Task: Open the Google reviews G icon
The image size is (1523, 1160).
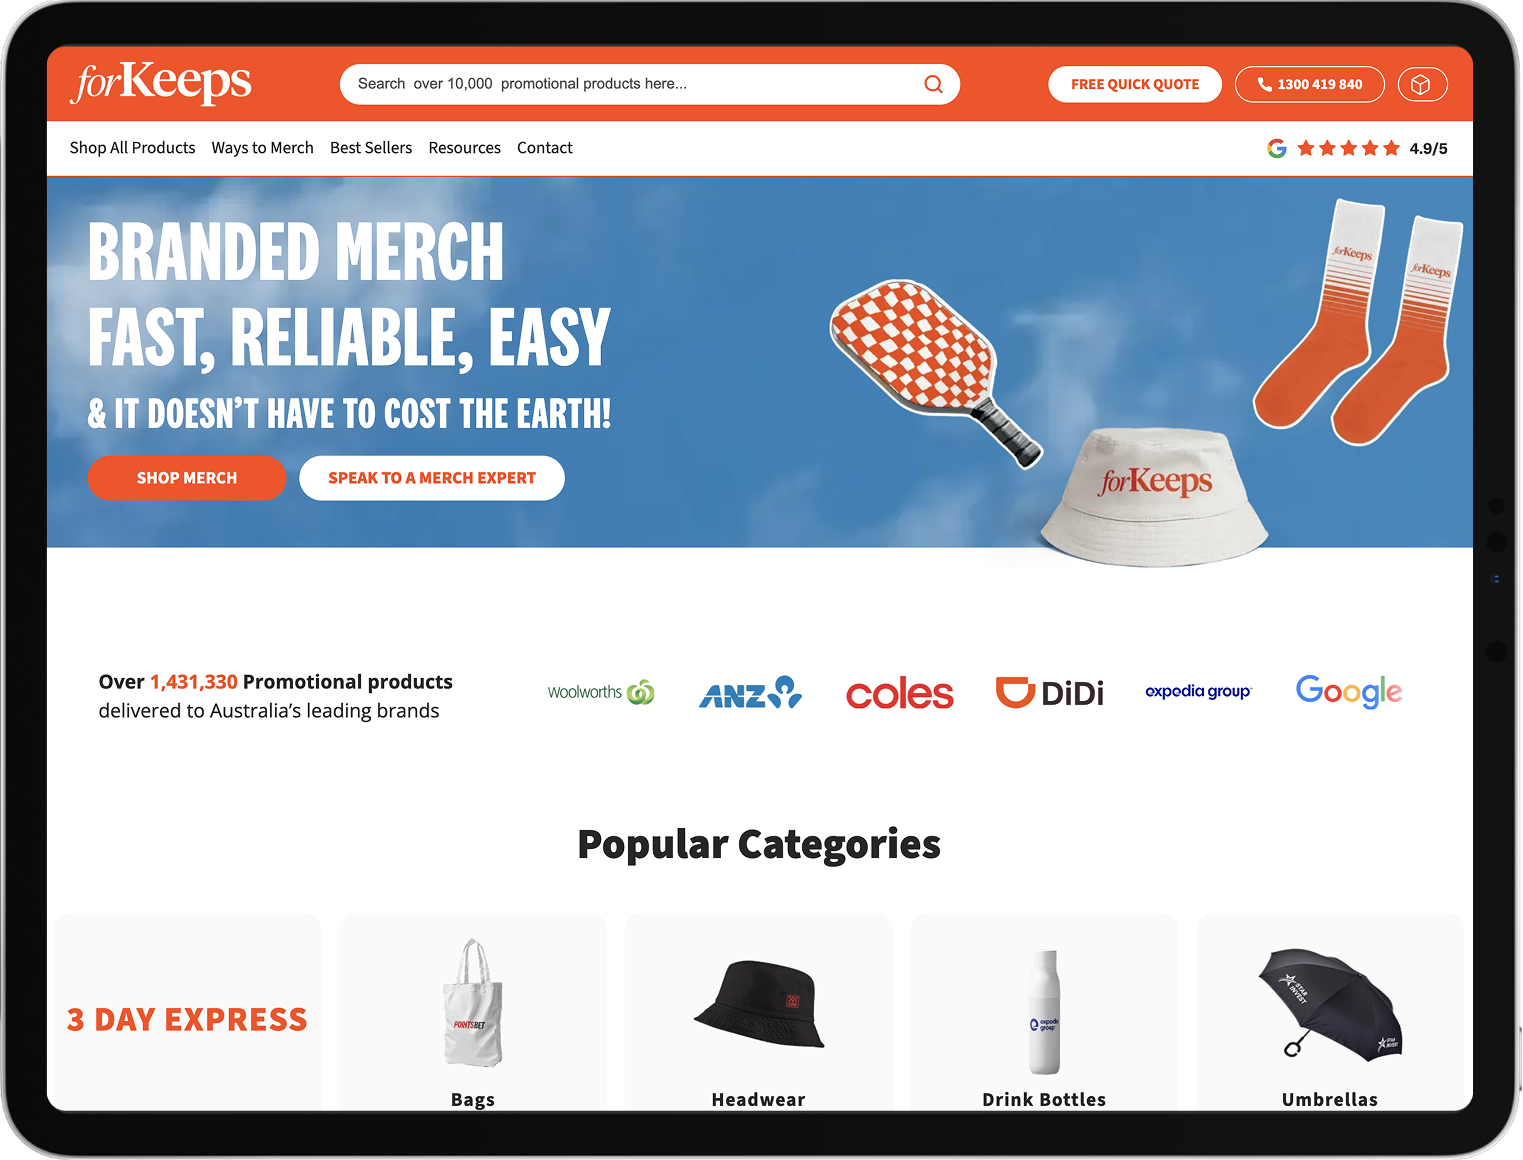Action: pos(1277,148)
